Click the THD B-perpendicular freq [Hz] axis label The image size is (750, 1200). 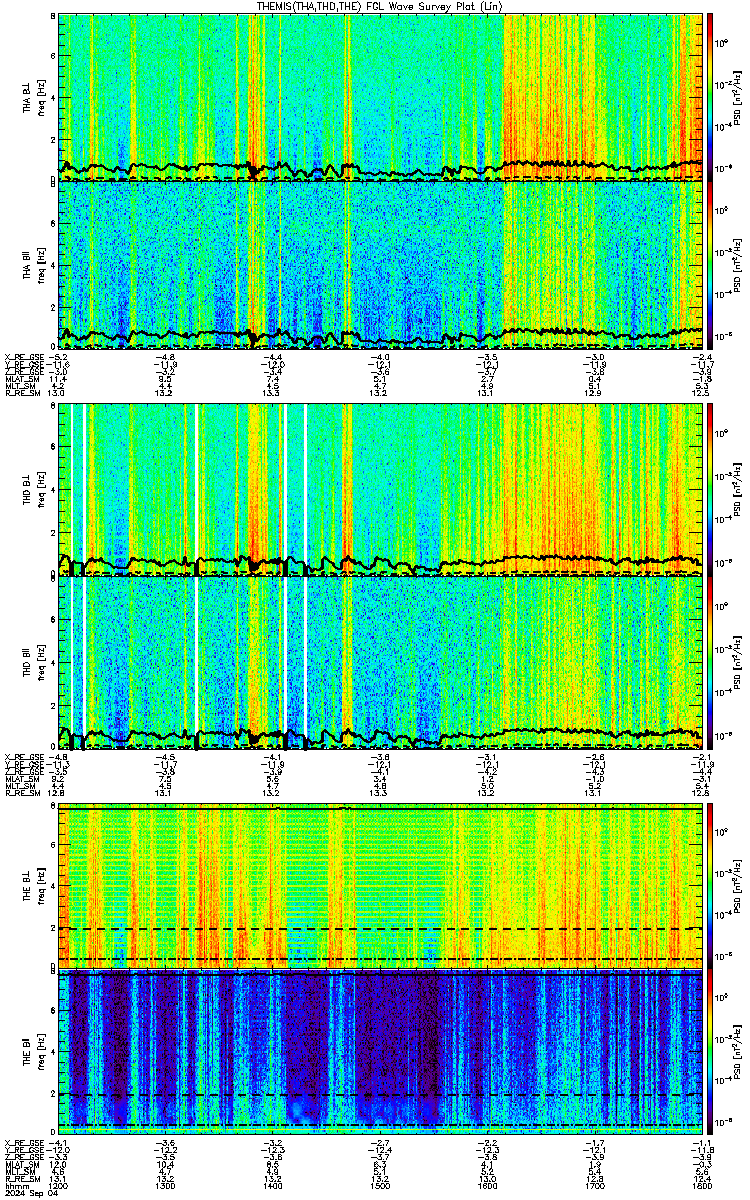point(40,489)
